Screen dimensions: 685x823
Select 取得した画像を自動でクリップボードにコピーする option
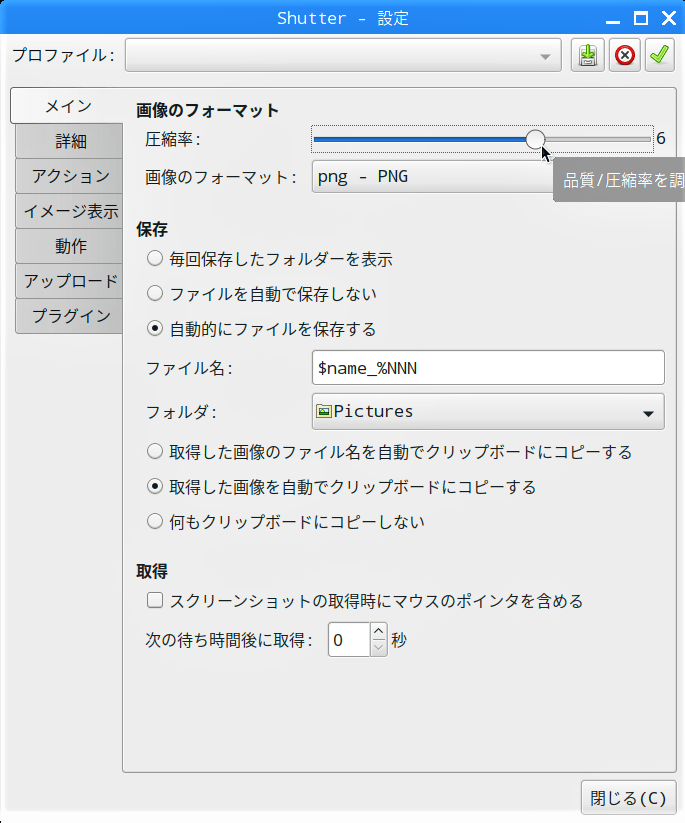[155, 487]
